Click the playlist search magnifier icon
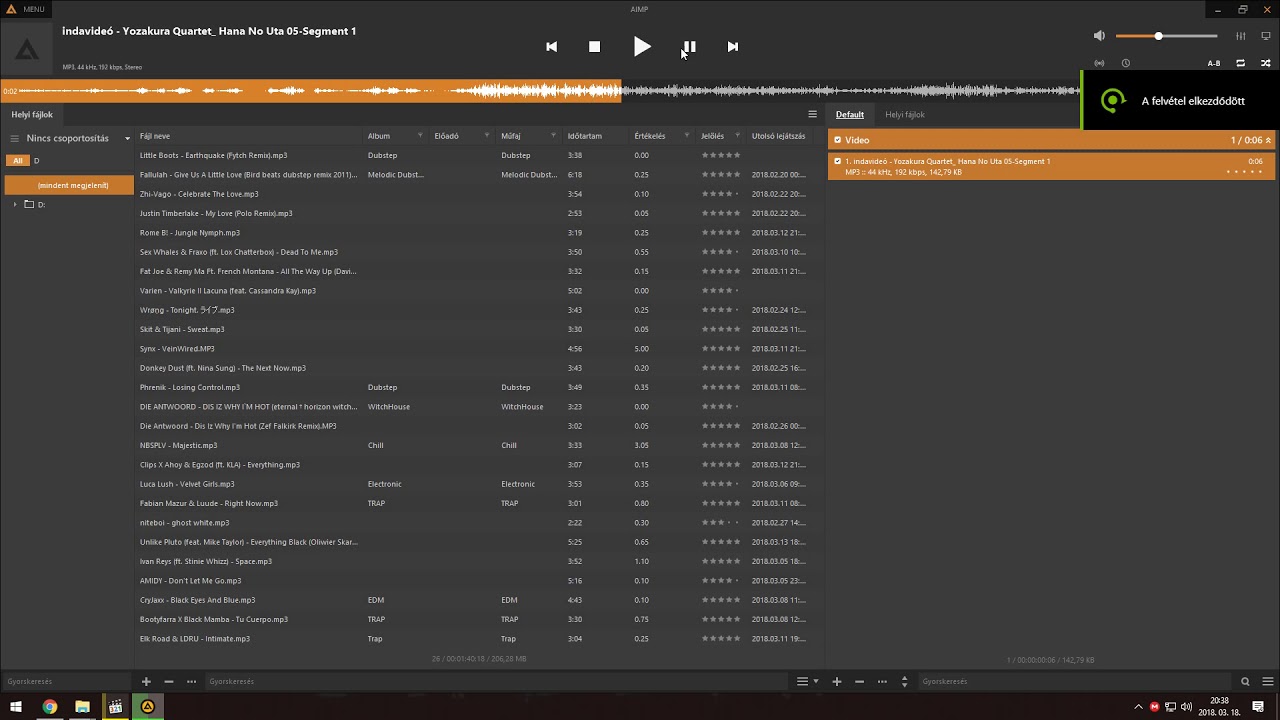Viewport: 1280px width, 720px height. click(x=1245, y=682)
